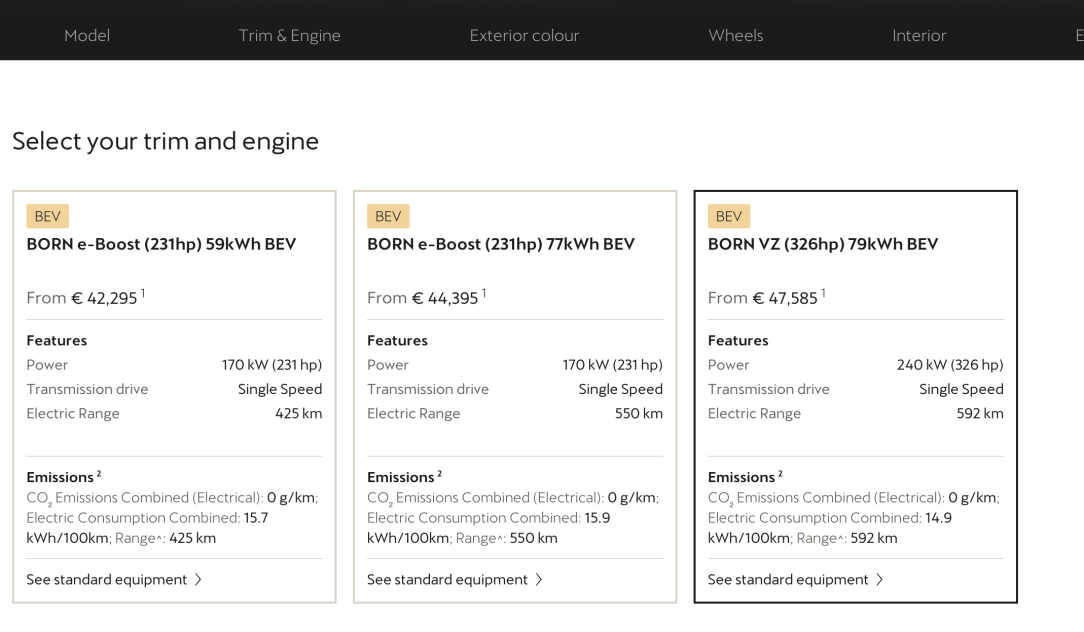The height and width of the screenshot is (632, 1084).
Task: Click emissions text with 14.9 kWh/100km consumption
Action: [x=854, y=518]
